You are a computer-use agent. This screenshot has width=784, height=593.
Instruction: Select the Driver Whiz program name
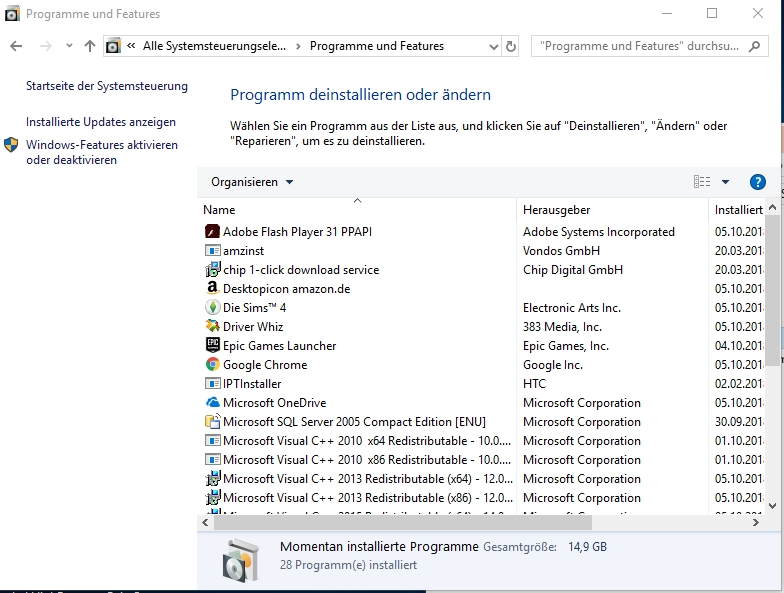pos(253,327)
